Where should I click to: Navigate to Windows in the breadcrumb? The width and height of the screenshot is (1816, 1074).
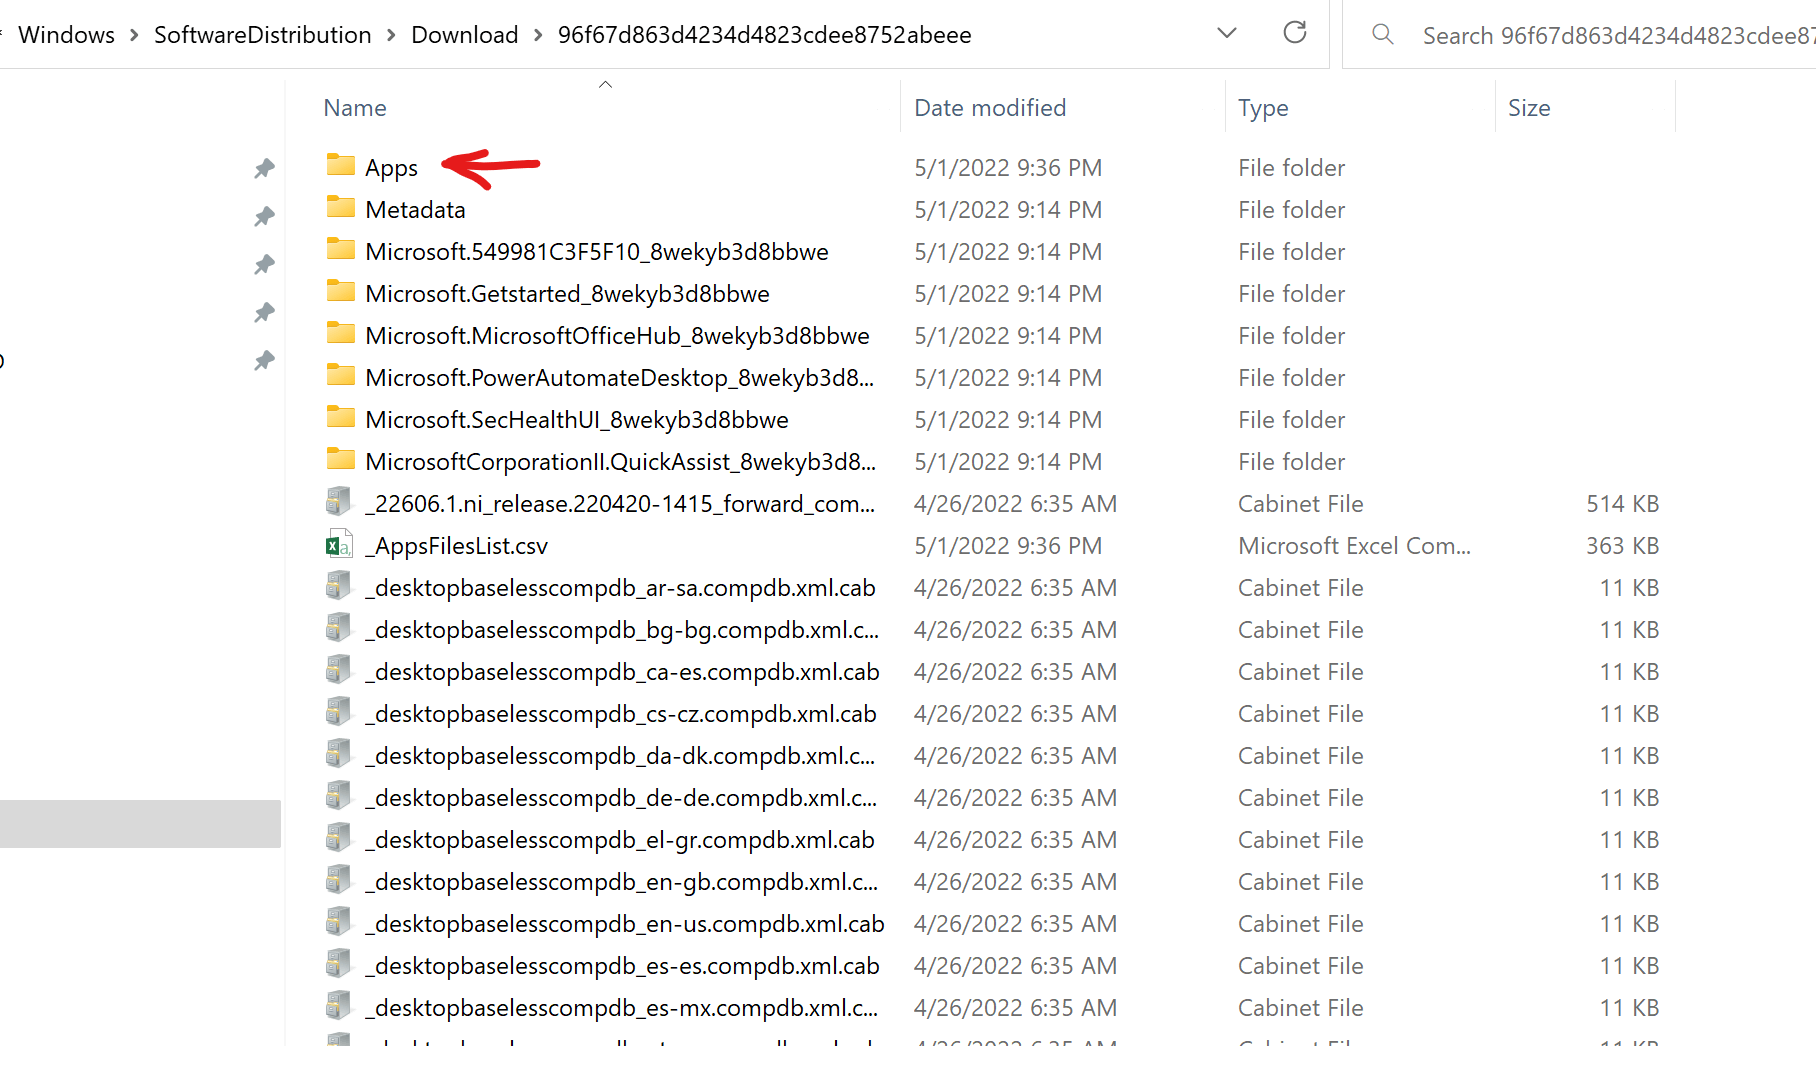[66, 35]
